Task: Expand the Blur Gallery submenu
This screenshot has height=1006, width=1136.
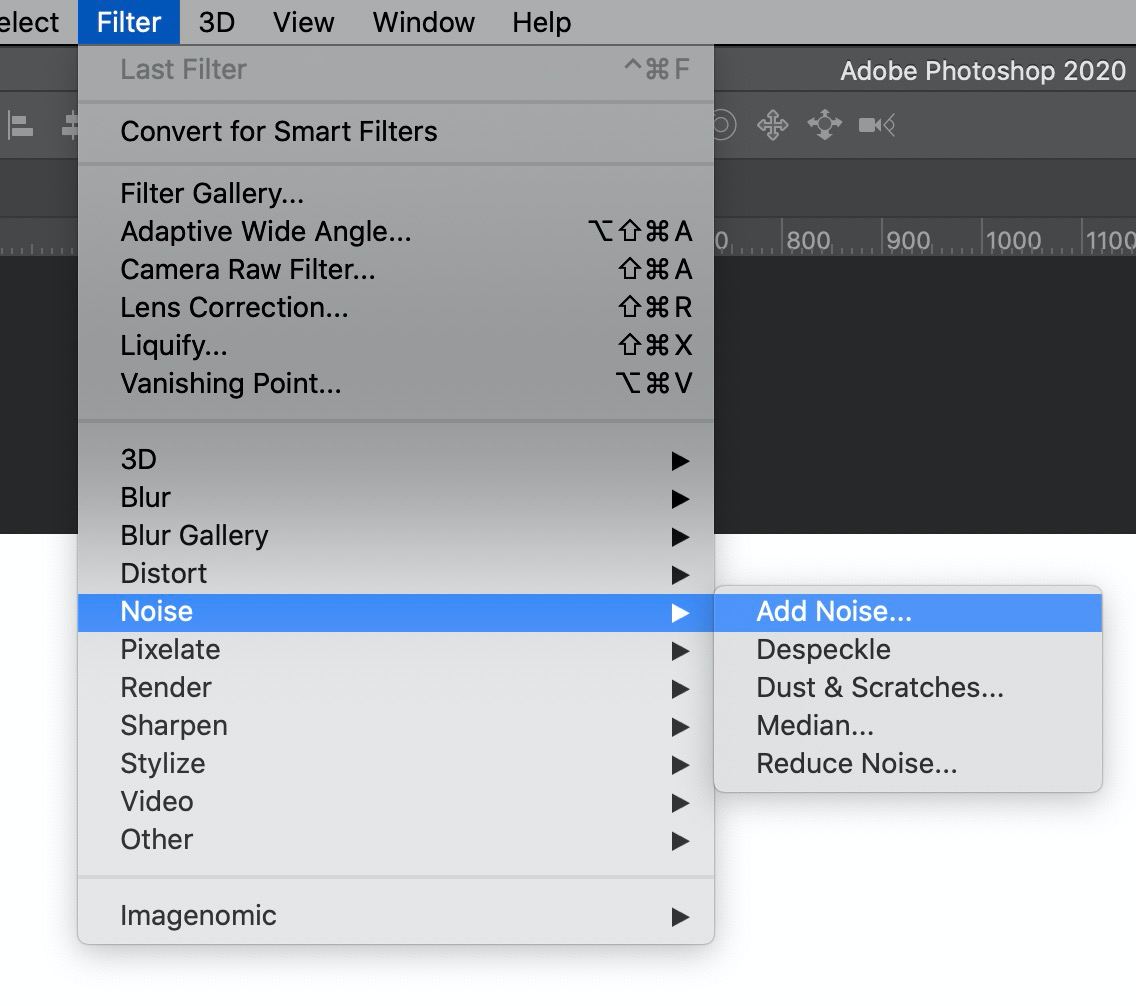Action: pos(396,536)
